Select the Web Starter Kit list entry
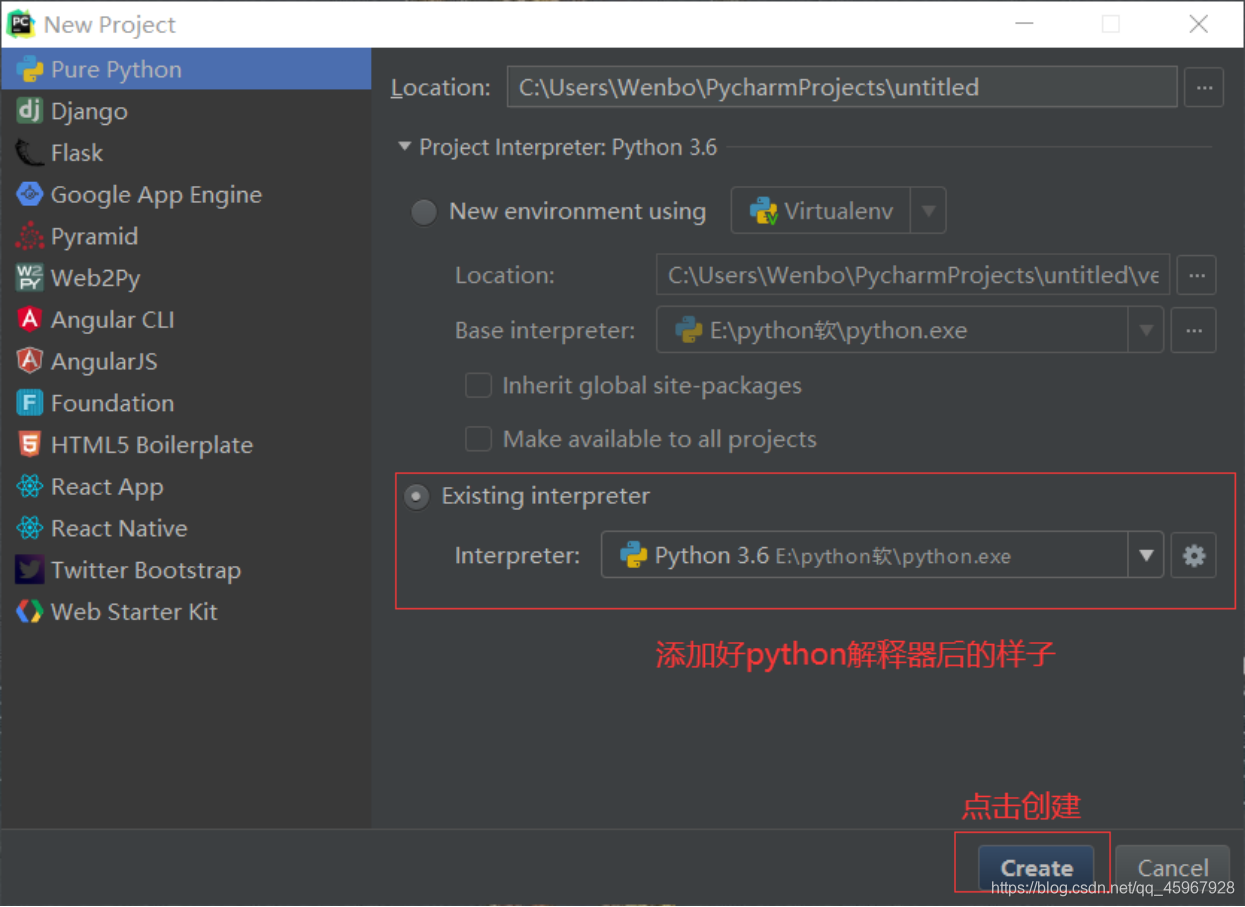Image resolution: width=1245 pixels, height=907 pixels. tap(185, 612)
